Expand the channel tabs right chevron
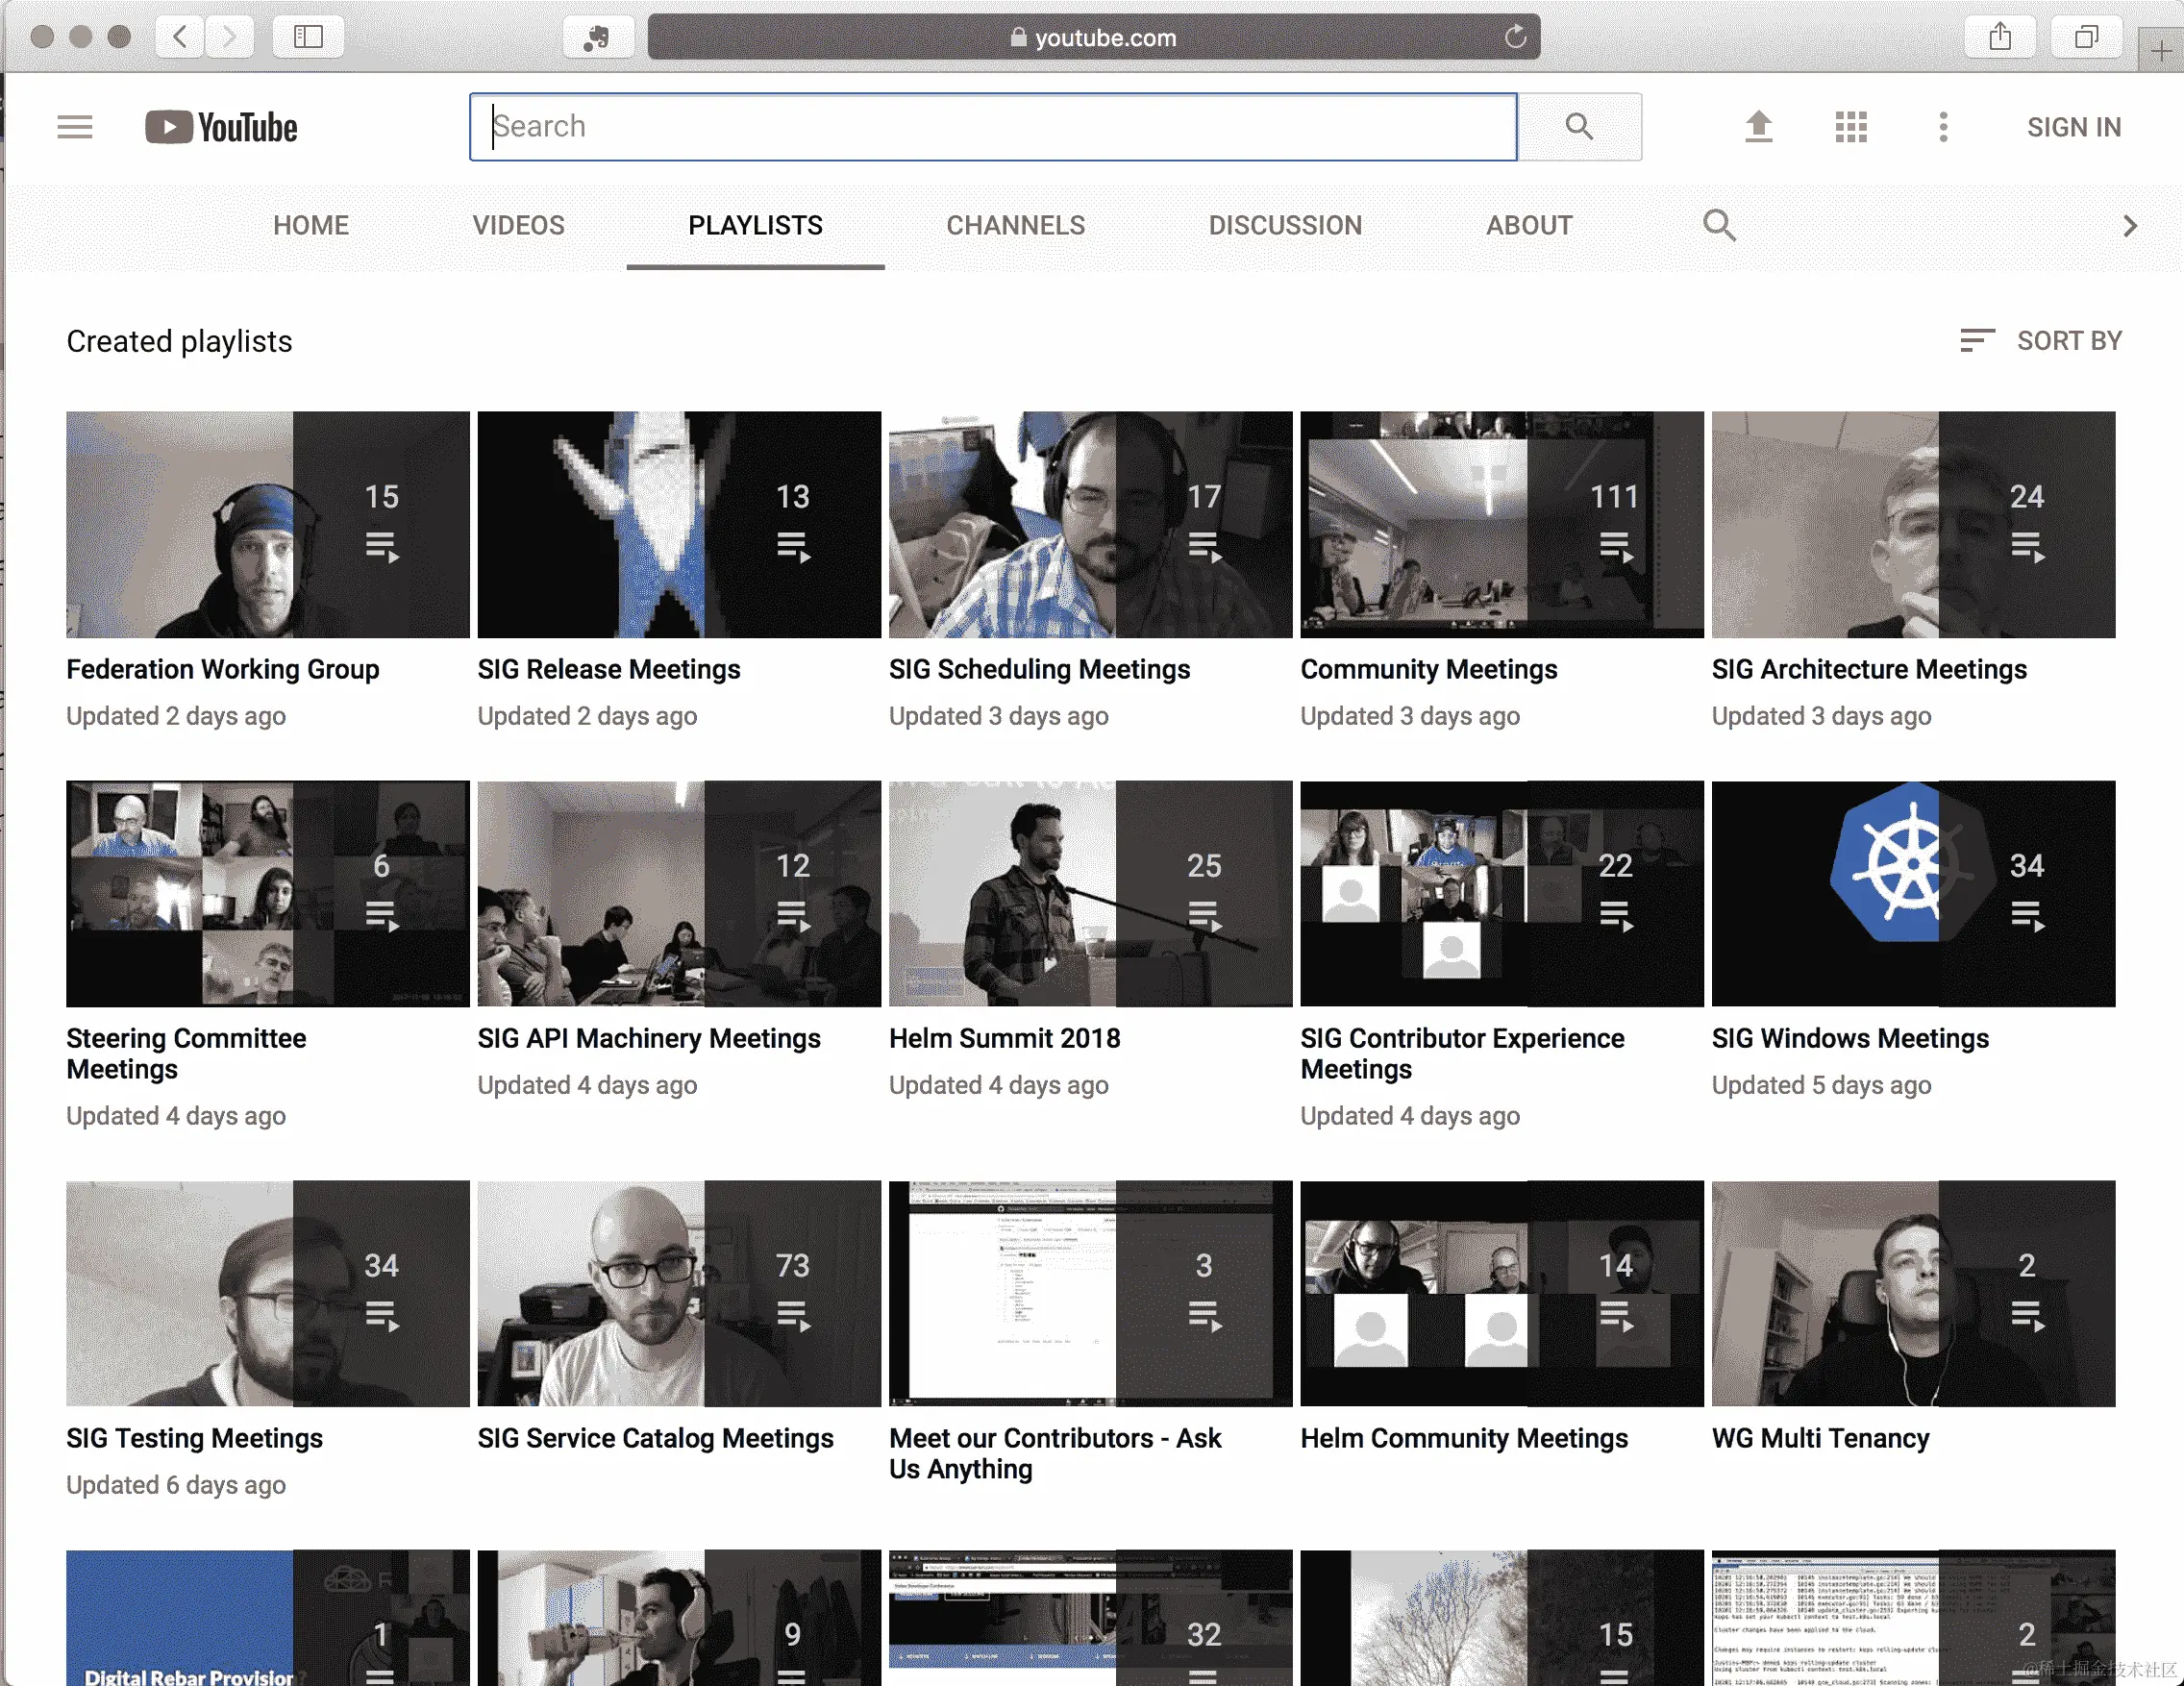Image resolution: width=2184 pixels, height=1686 pixels. tap(2129, 226)
